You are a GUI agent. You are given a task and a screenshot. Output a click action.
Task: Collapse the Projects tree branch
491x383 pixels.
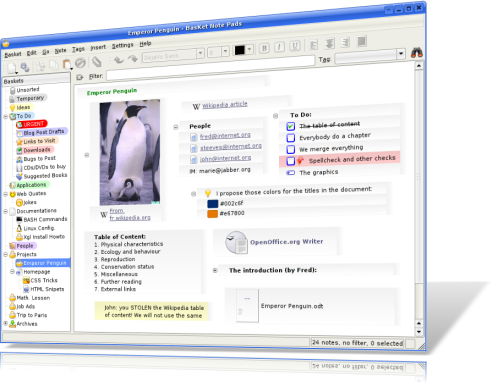(x=6, y=254)
